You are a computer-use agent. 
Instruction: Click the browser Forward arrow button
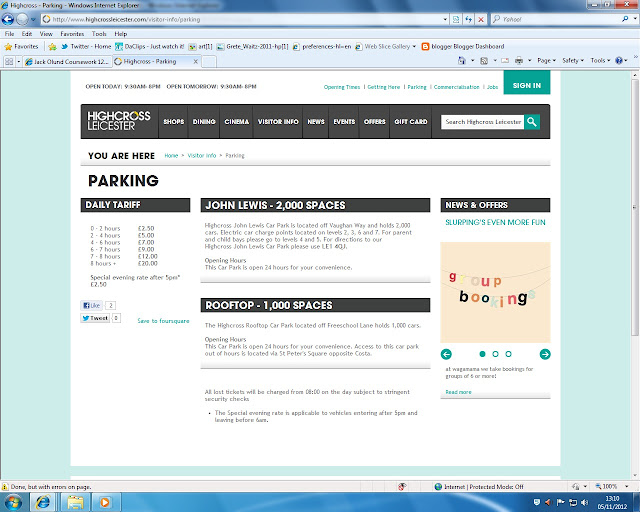(x=22, y=19)
